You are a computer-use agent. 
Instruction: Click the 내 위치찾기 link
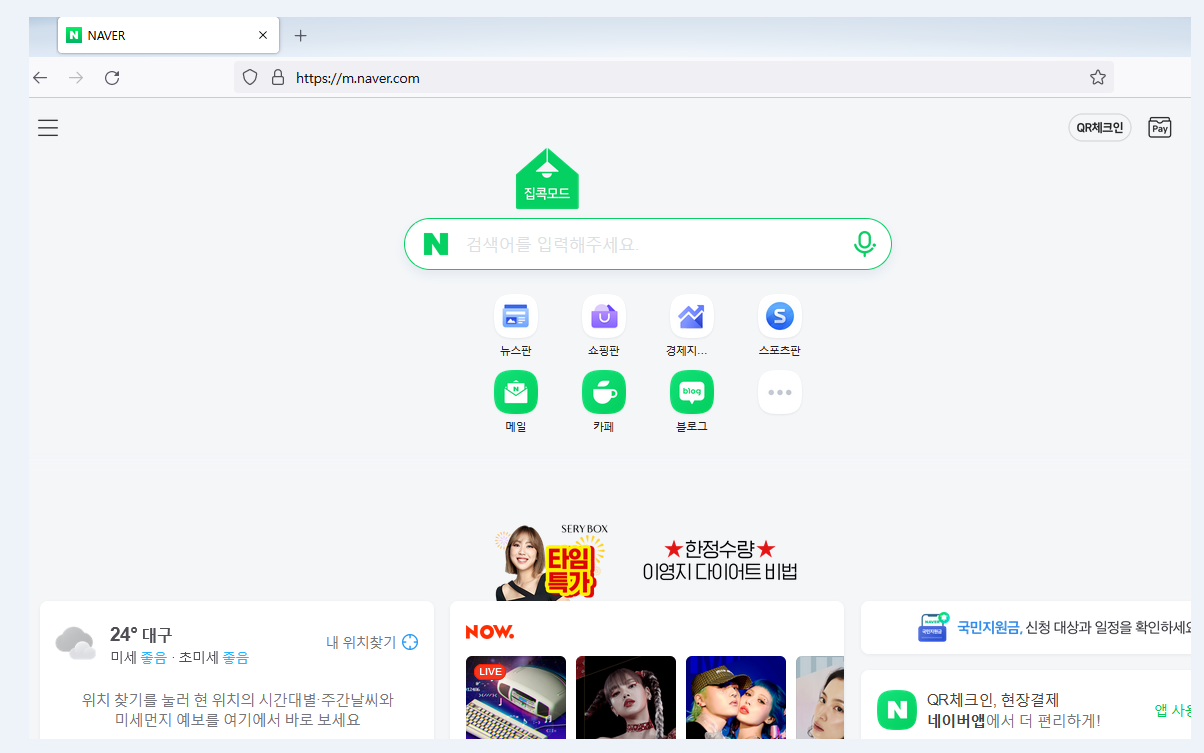tap(372, 642)
